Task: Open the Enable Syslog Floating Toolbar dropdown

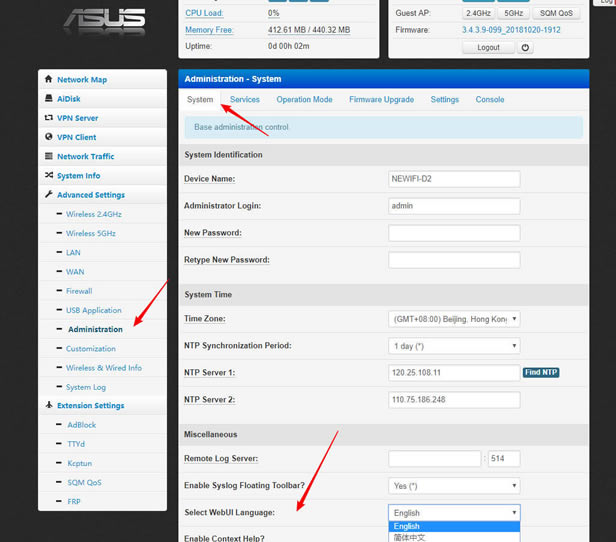Action: point(454,485)
